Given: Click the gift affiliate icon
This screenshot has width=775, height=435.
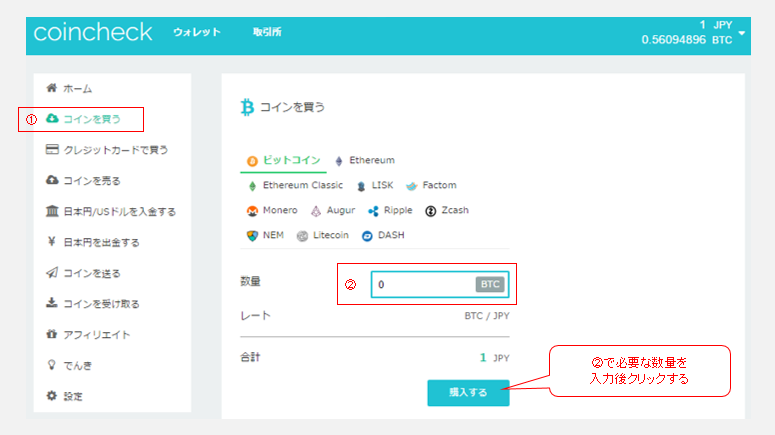Looking at the screenshot, I should [x=51, y=334].
